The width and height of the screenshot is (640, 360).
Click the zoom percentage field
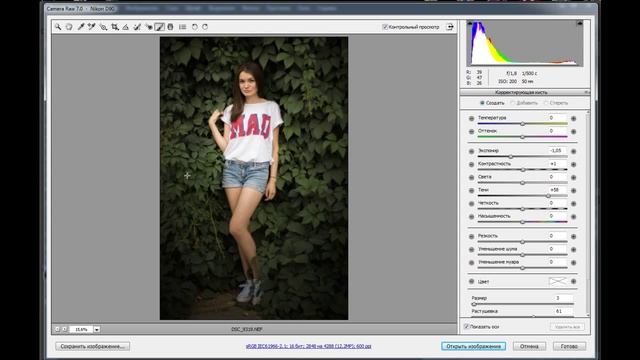click(x=81, y=329)
